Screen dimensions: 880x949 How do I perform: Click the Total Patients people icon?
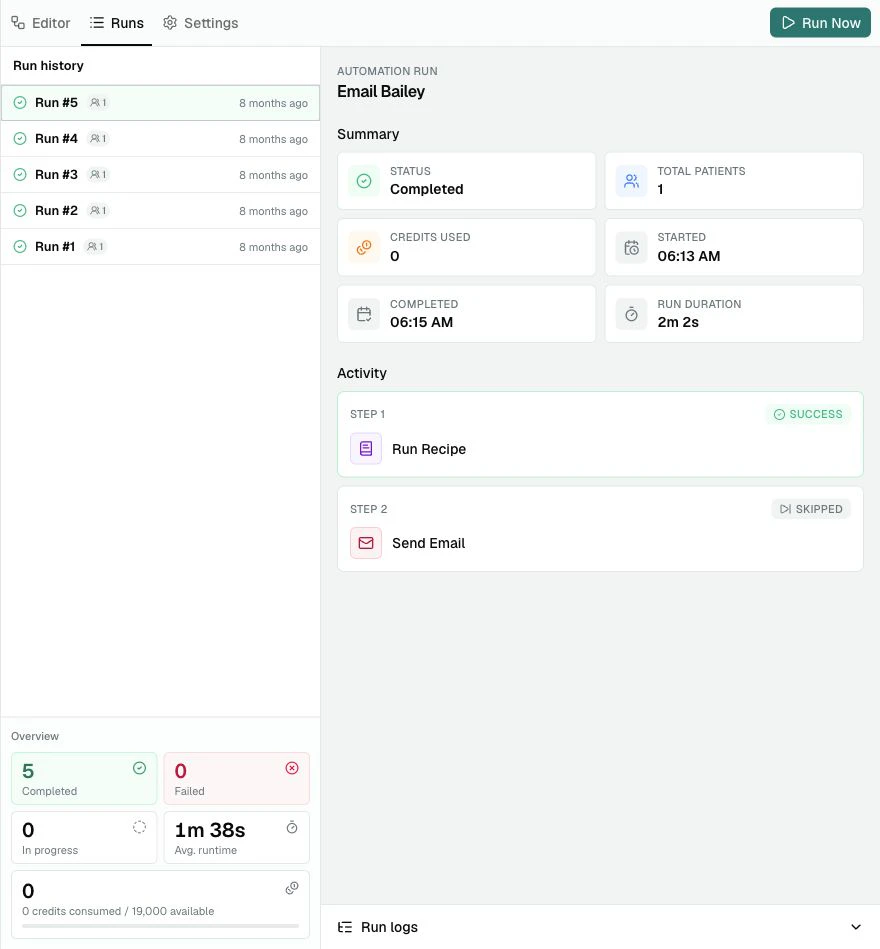coord(631,181)
